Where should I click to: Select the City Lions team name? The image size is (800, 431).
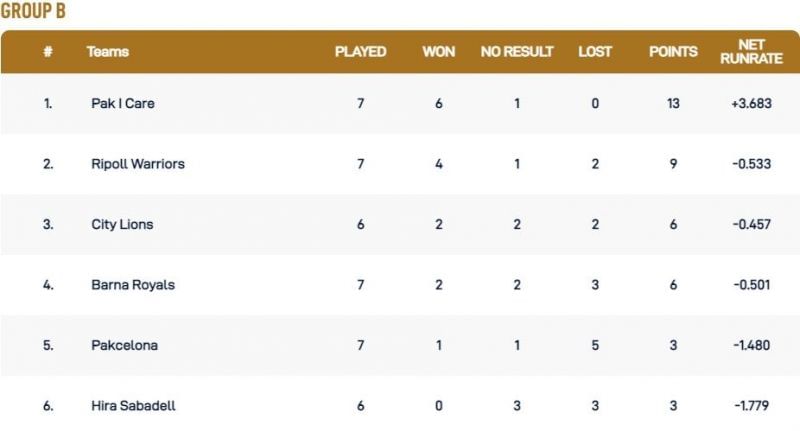[x=121, y=224]
